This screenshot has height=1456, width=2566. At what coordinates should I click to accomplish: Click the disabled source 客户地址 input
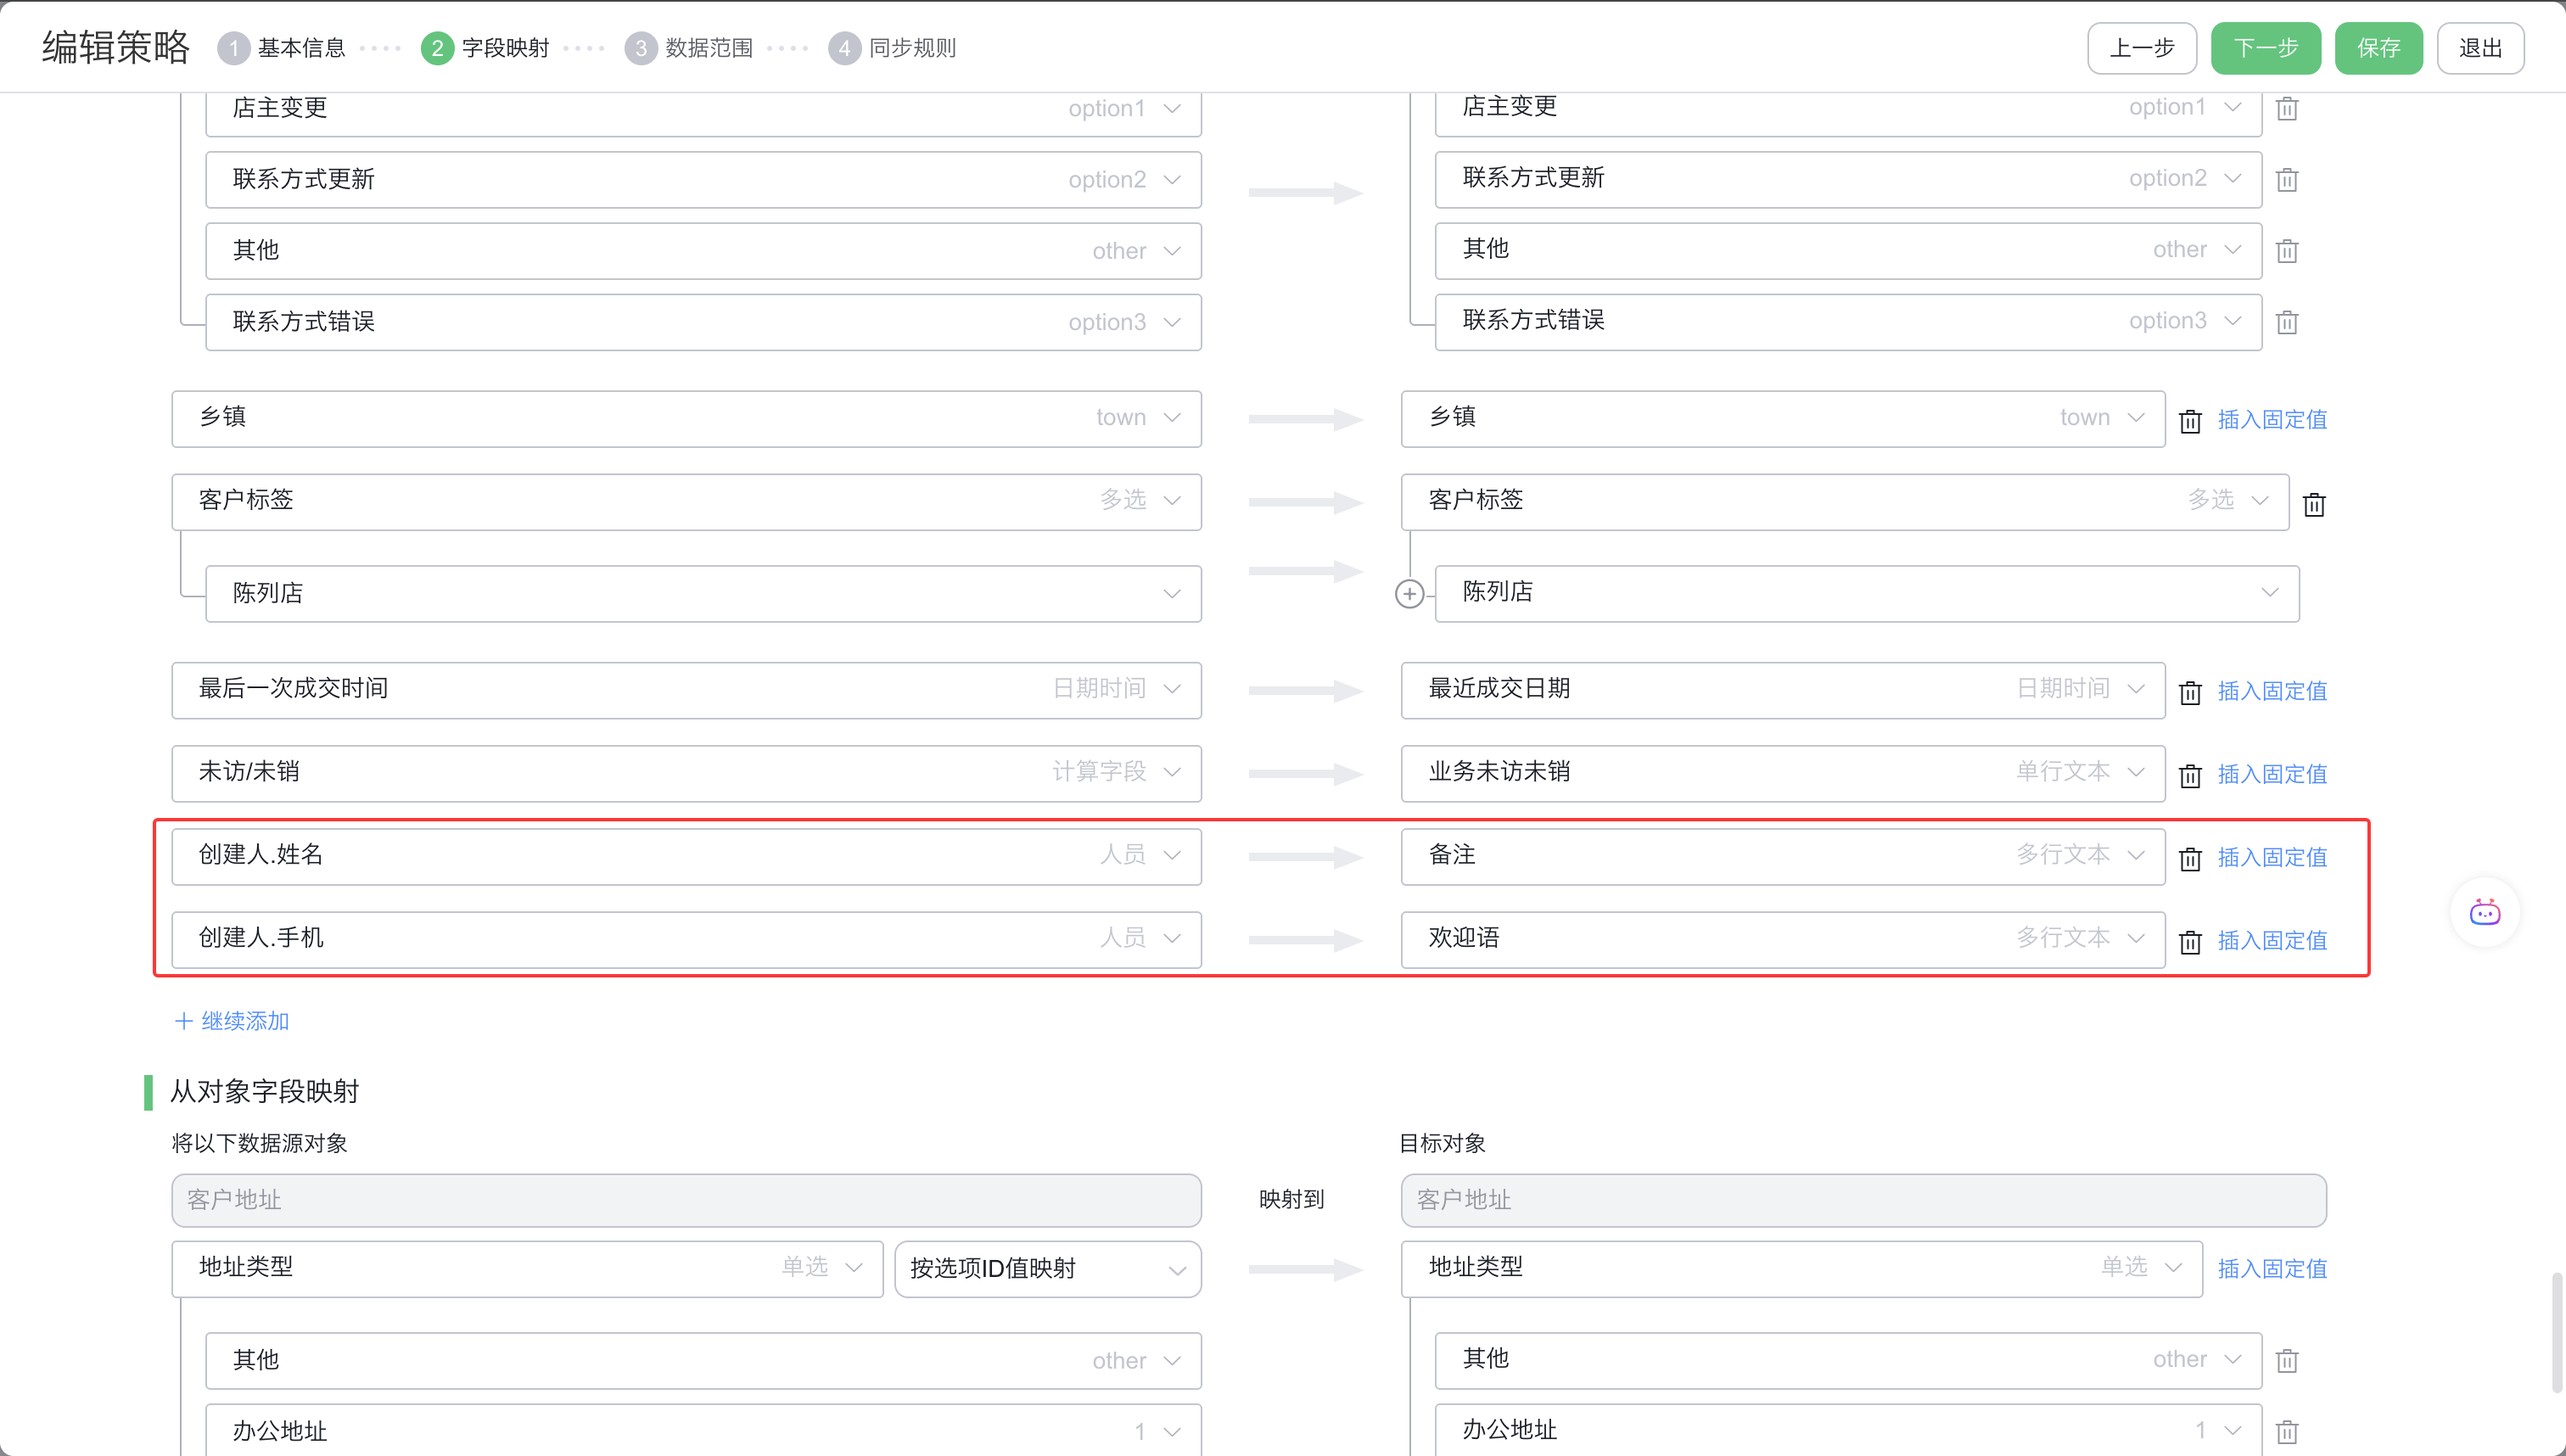(x=686, y=1200)
